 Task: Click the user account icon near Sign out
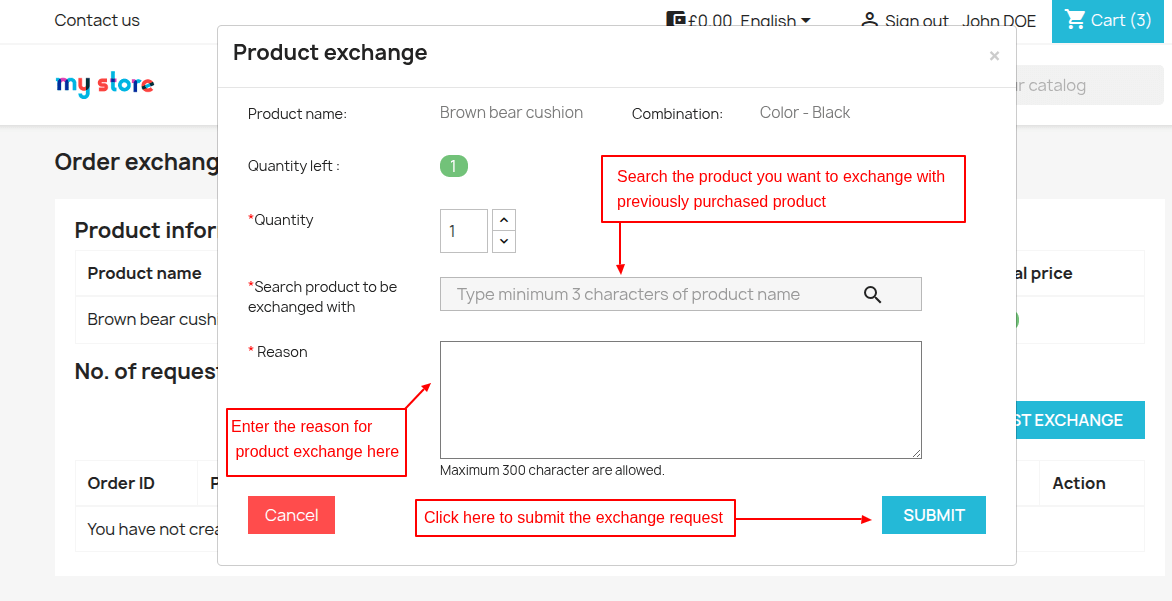pos(868,20)
